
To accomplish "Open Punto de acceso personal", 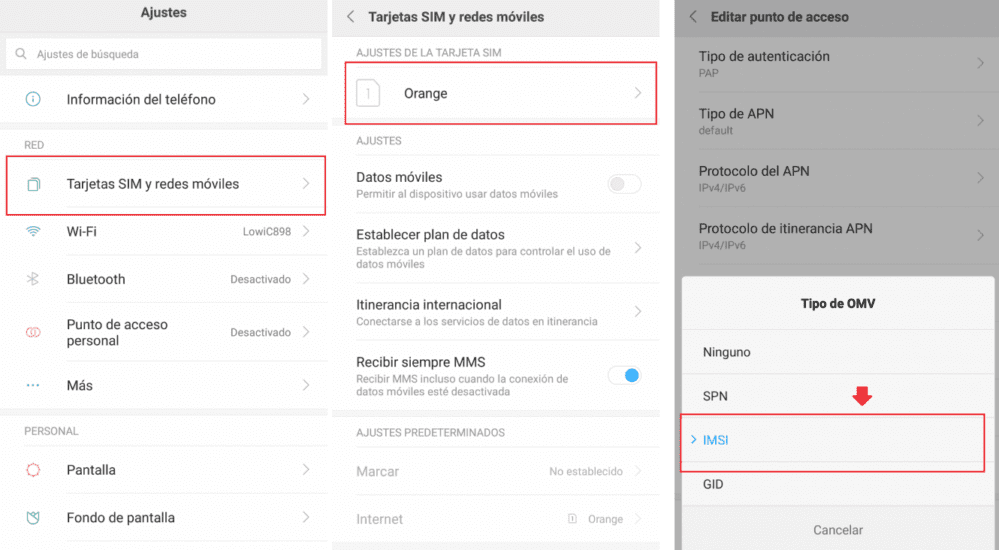I will pyautogui.click(x=164, y=332).
